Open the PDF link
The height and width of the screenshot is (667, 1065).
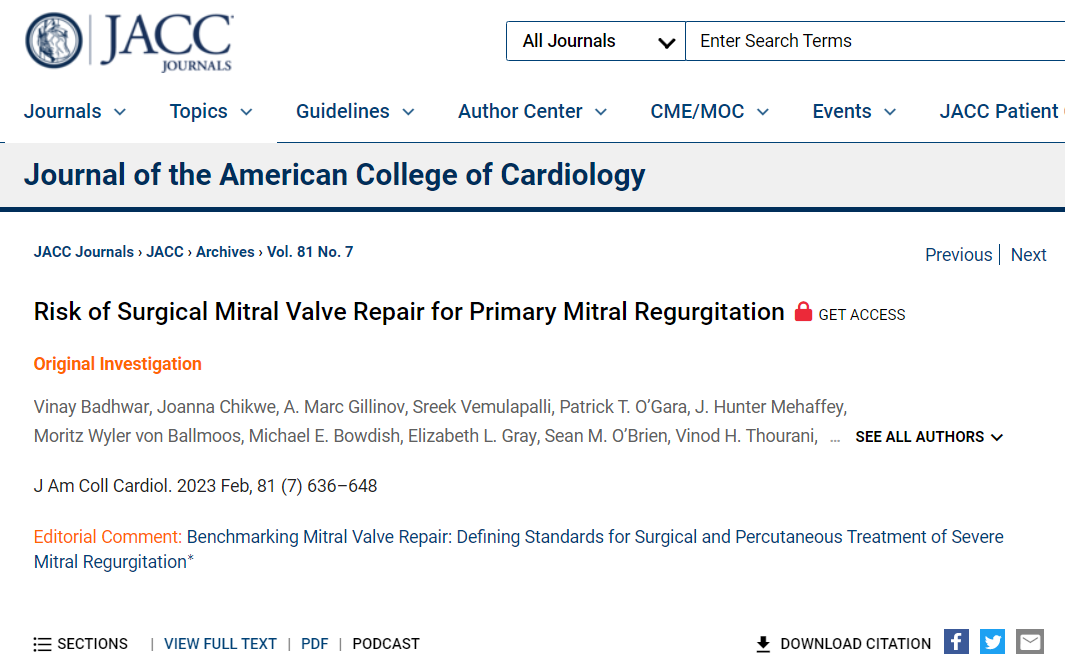tap(314, 644)
